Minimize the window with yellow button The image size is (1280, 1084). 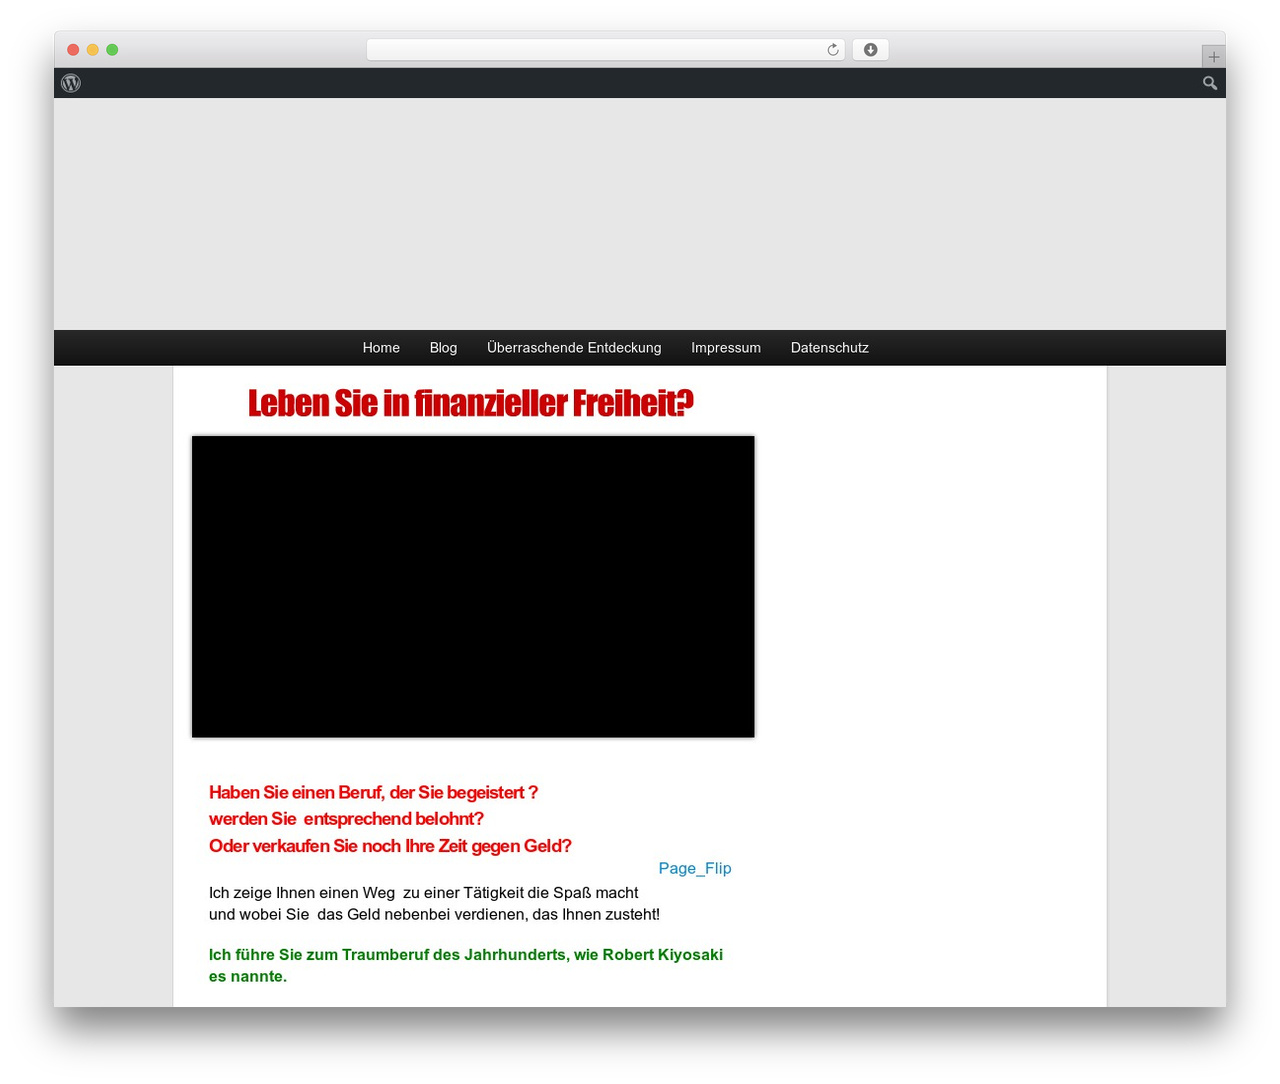pyautogui.click(x=93, y=50)
